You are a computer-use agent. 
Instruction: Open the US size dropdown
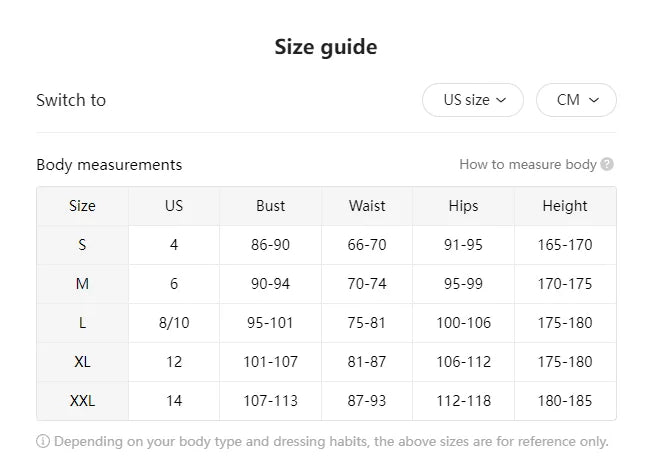click(472, 100)
